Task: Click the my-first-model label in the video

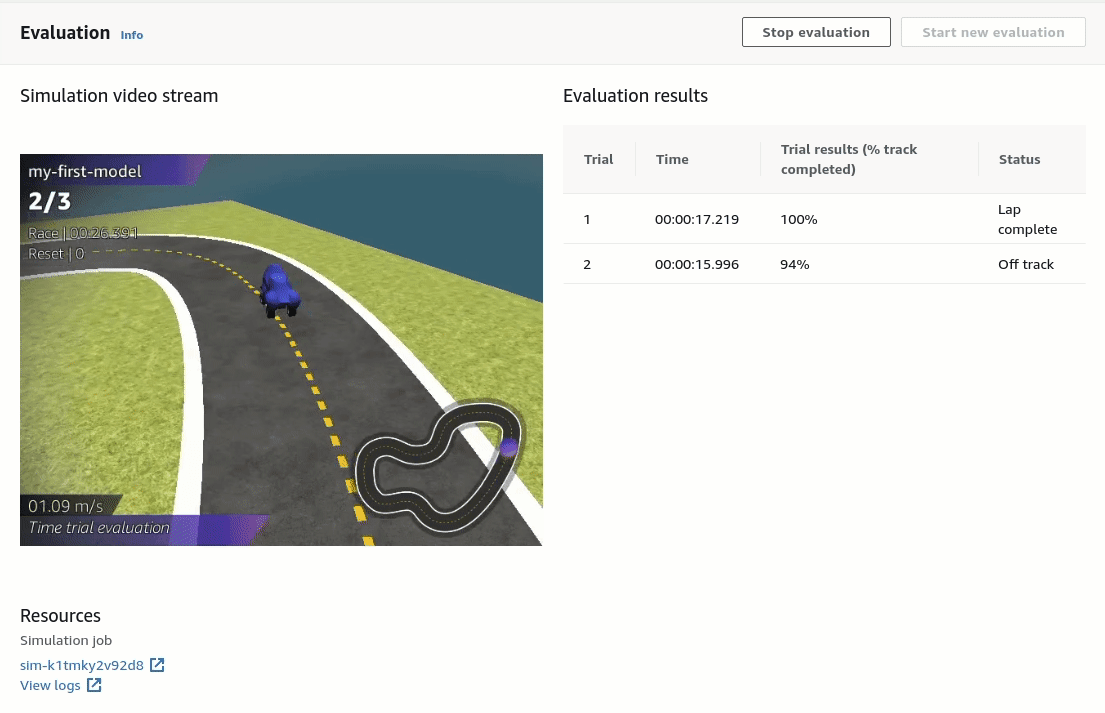Action: pyautogui.click(x=85, y=171)
